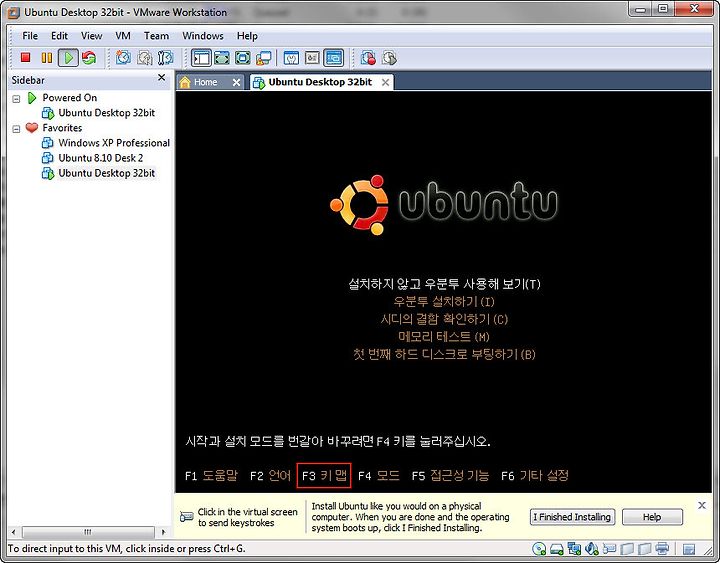The width and height of the screenshot is (720, 563).
Task: Select '우분투 설치하기 (I)' boot option
Action: 444,302
